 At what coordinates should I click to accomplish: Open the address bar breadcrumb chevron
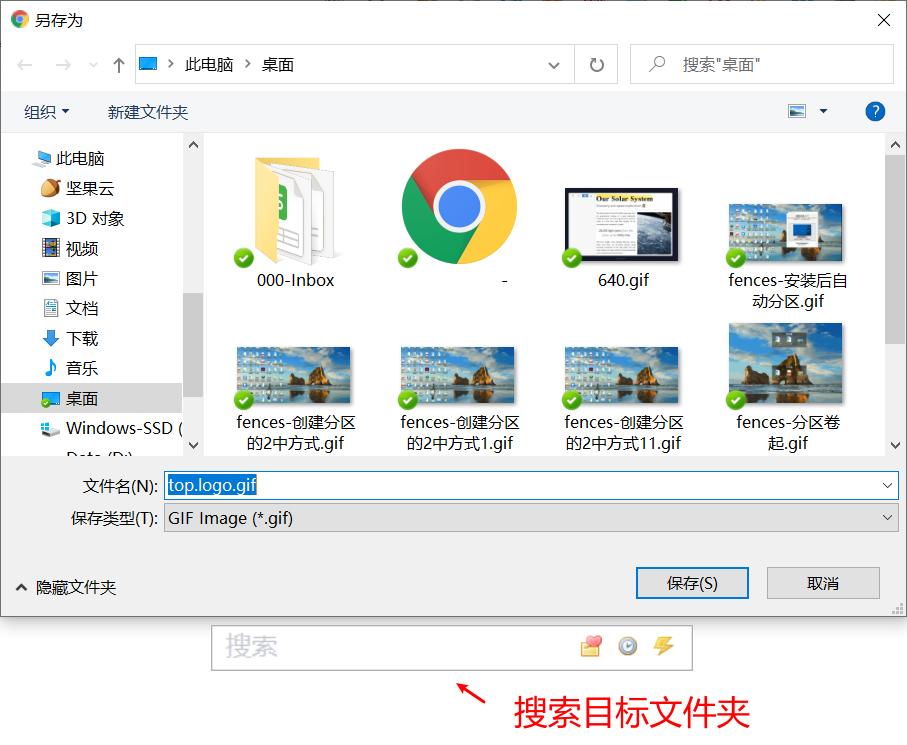coord(553,63)
